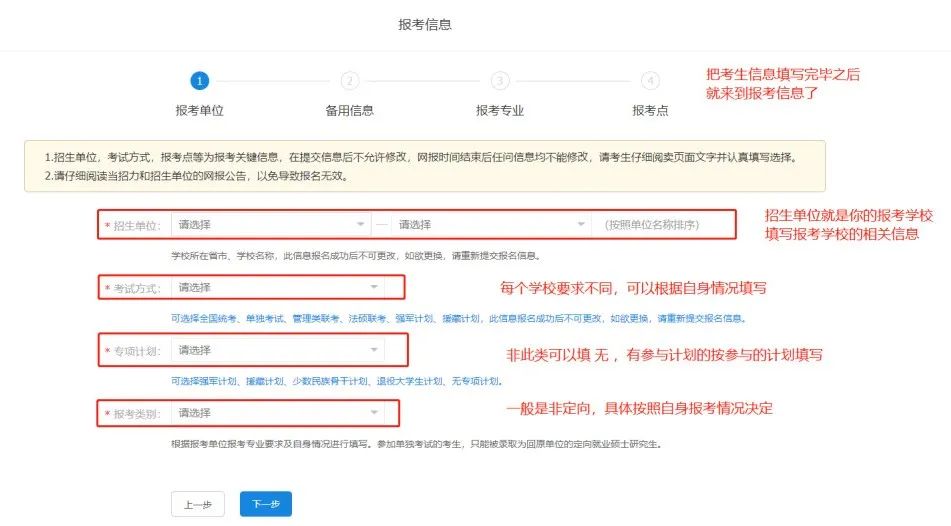Screen dimensions: 951x526
Task: Click the 报考信息 page title
Action: click(x=425, y=24)
